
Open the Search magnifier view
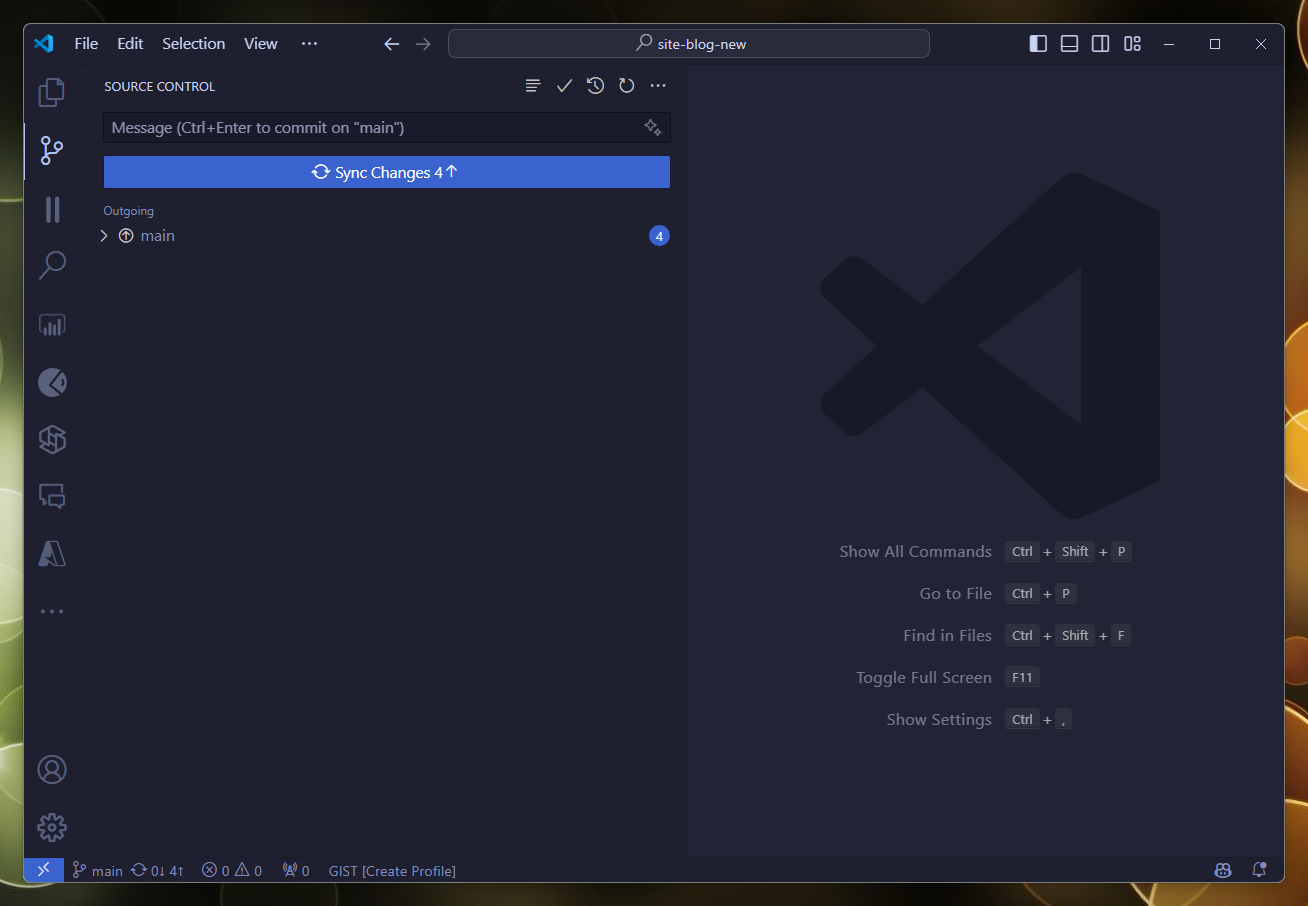point(52,266)
